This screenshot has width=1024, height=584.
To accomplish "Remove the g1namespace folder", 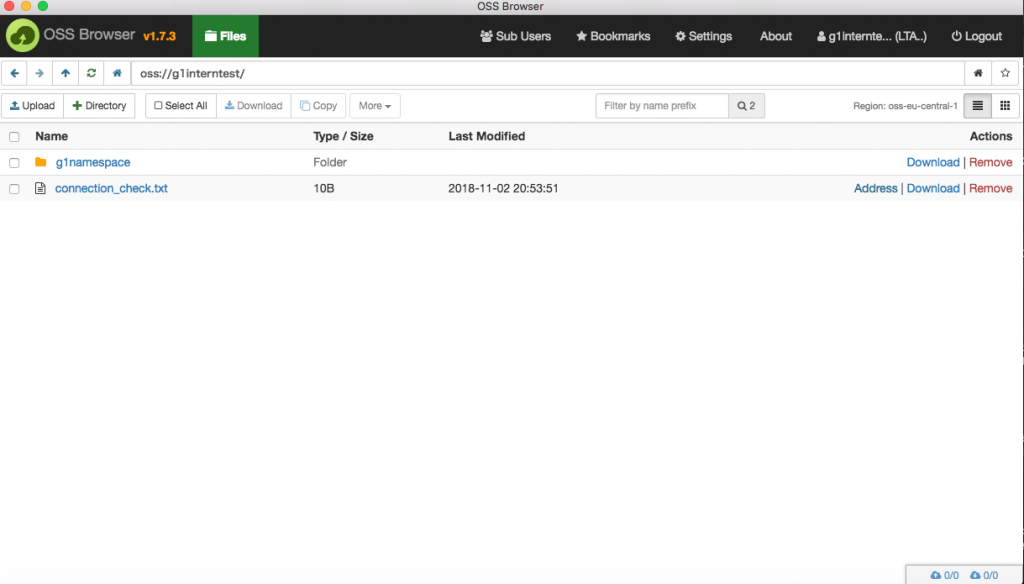I will 991,162.
